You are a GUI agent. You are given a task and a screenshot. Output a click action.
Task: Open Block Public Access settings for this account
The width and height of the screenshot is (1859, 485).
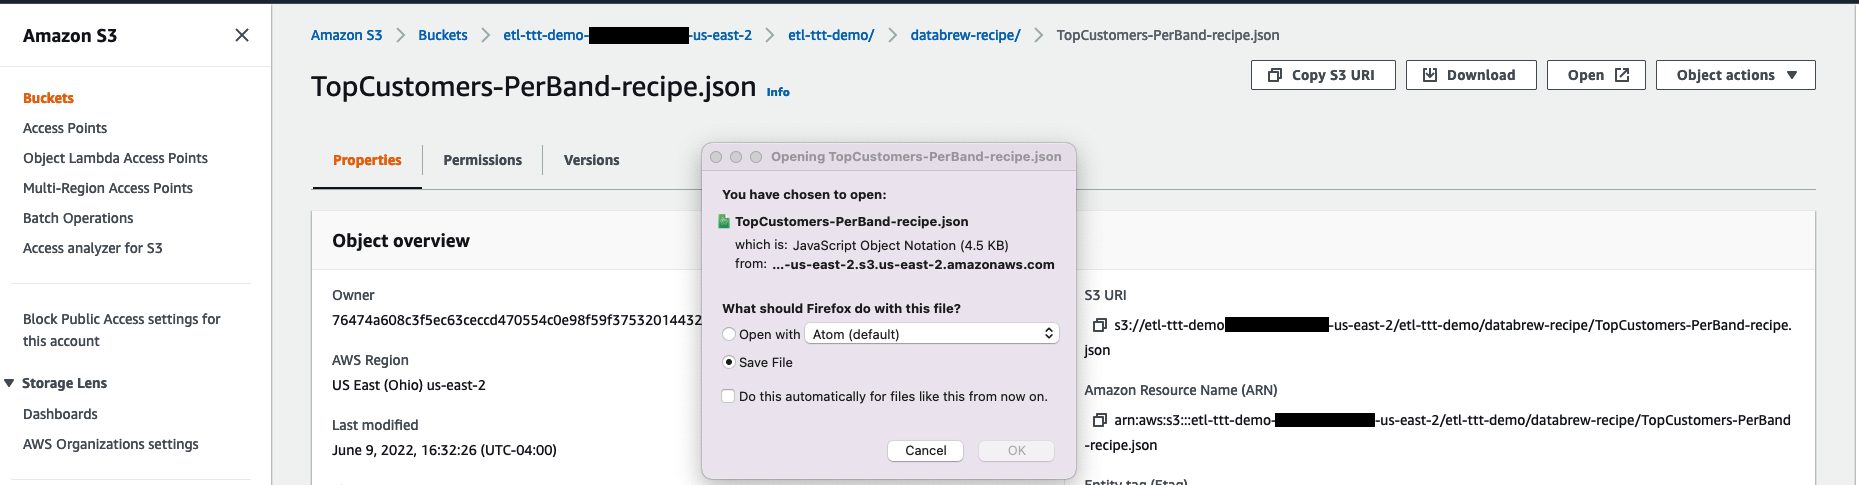(x=122, y=330)
